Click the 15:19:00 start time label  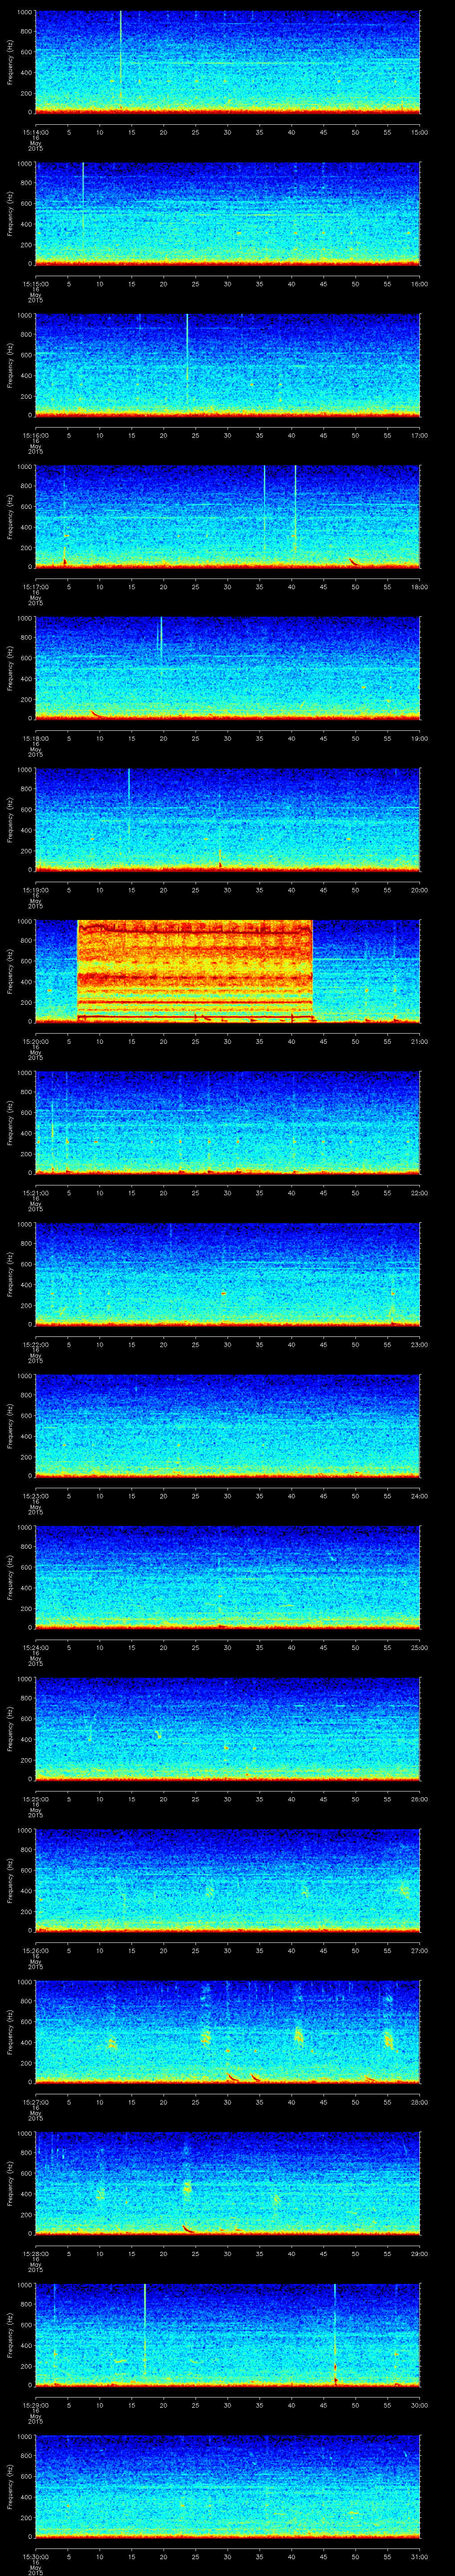(x=36, y=890)
